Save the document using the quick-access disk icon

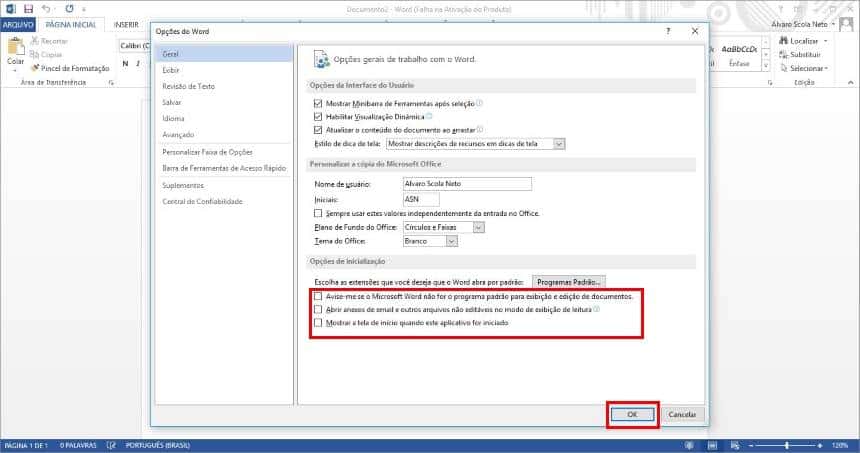click(x=29, y=9)
